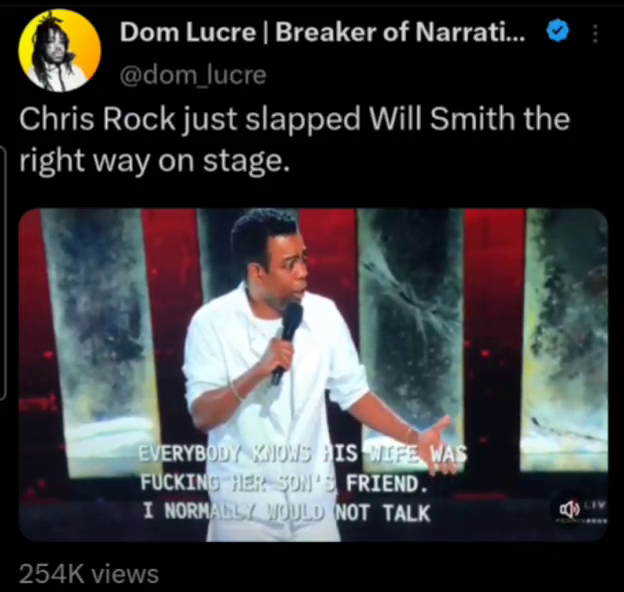
Task: Click the '254K views' count
Action: [x=89, y=574]
